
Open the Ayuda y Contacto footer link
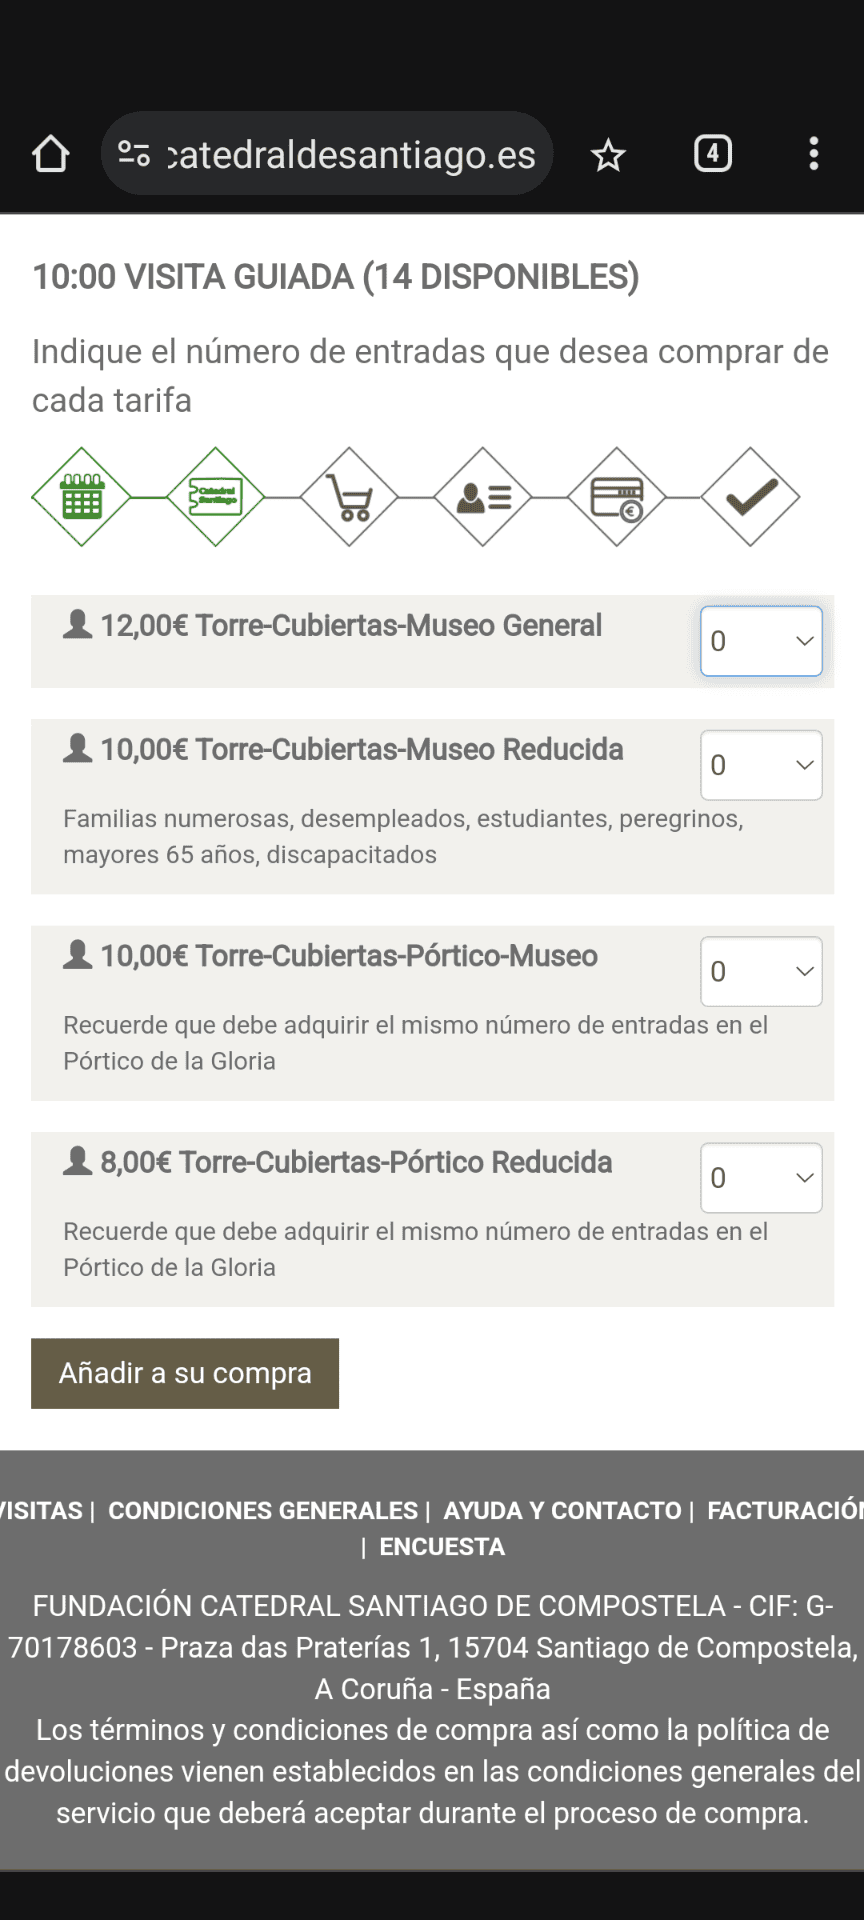(x=562, y=1510)
